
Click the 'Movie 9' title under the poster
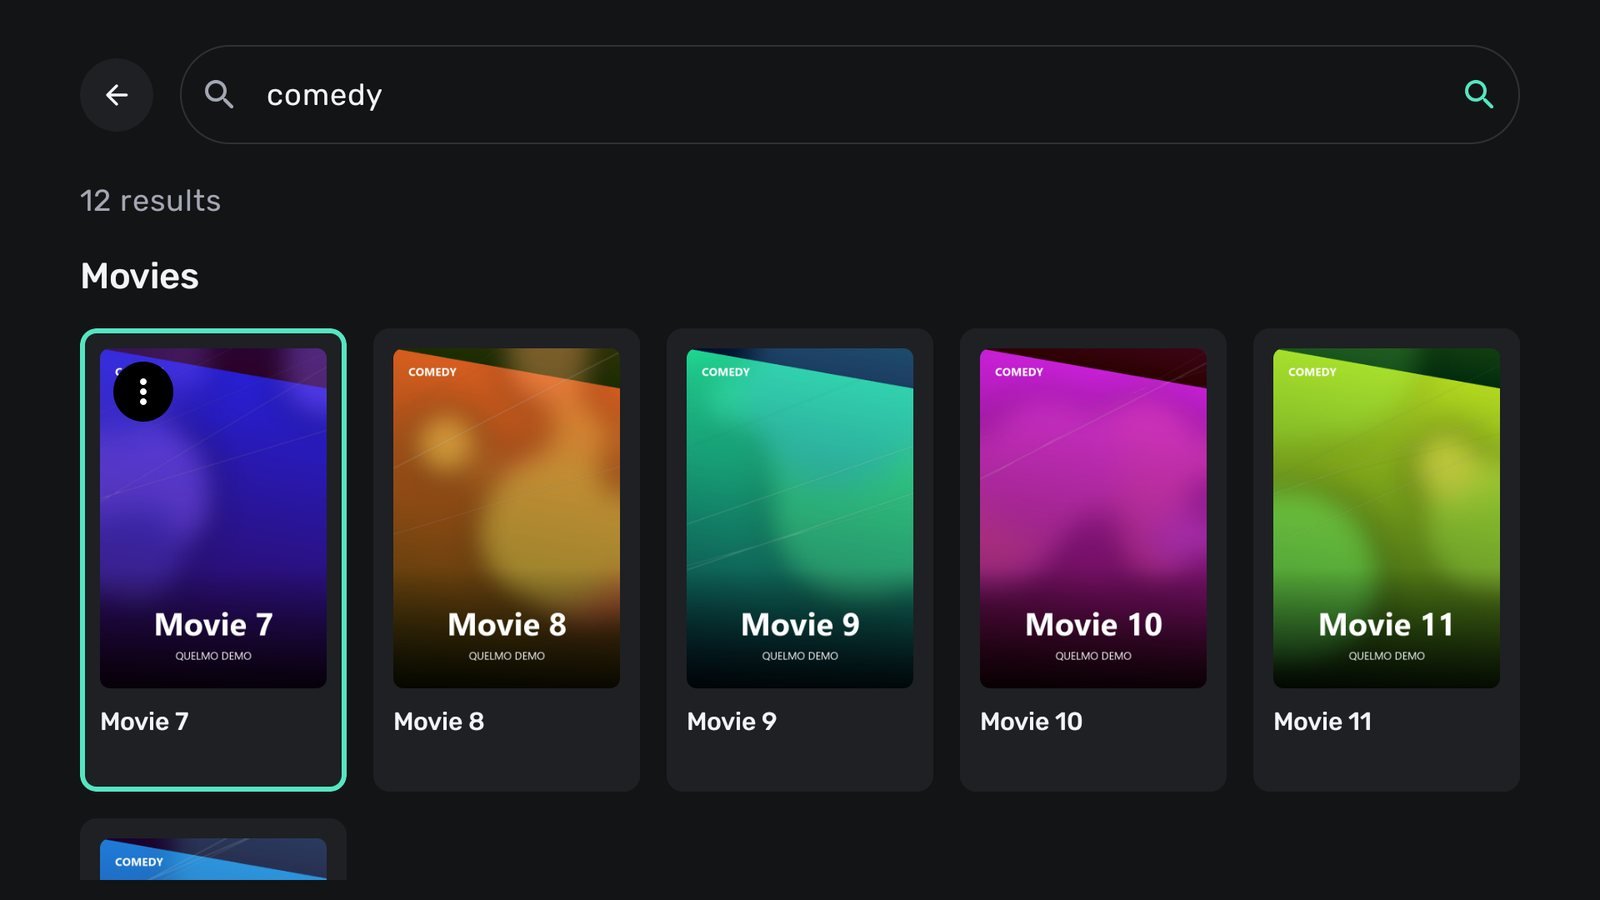click(731, 722)
